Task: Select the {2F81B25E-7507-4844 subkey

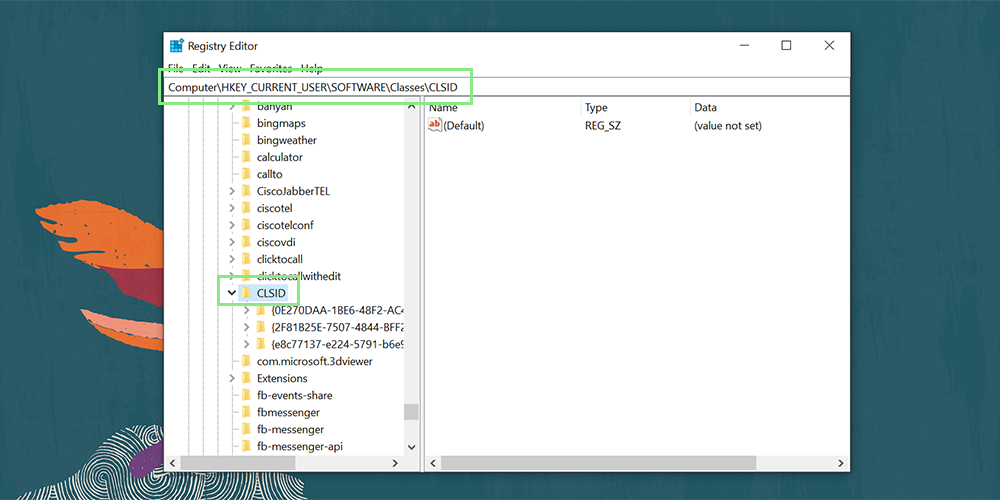Action: (x=337, y=327)
